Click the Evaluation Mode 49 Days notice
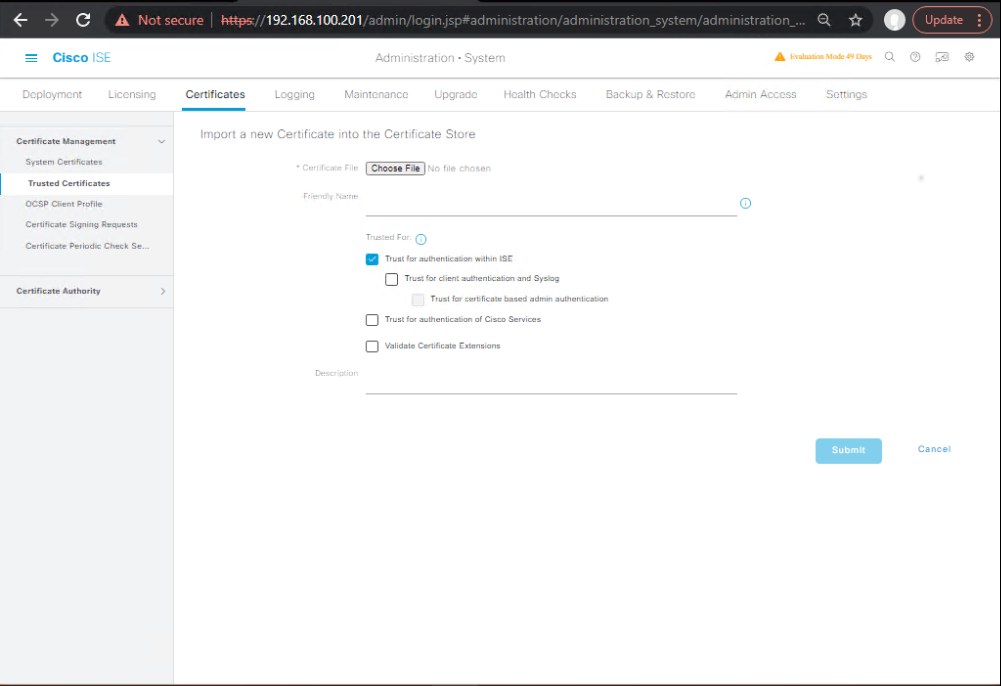The height and width of the screenshot is (686, 1001). coord(831,57)
